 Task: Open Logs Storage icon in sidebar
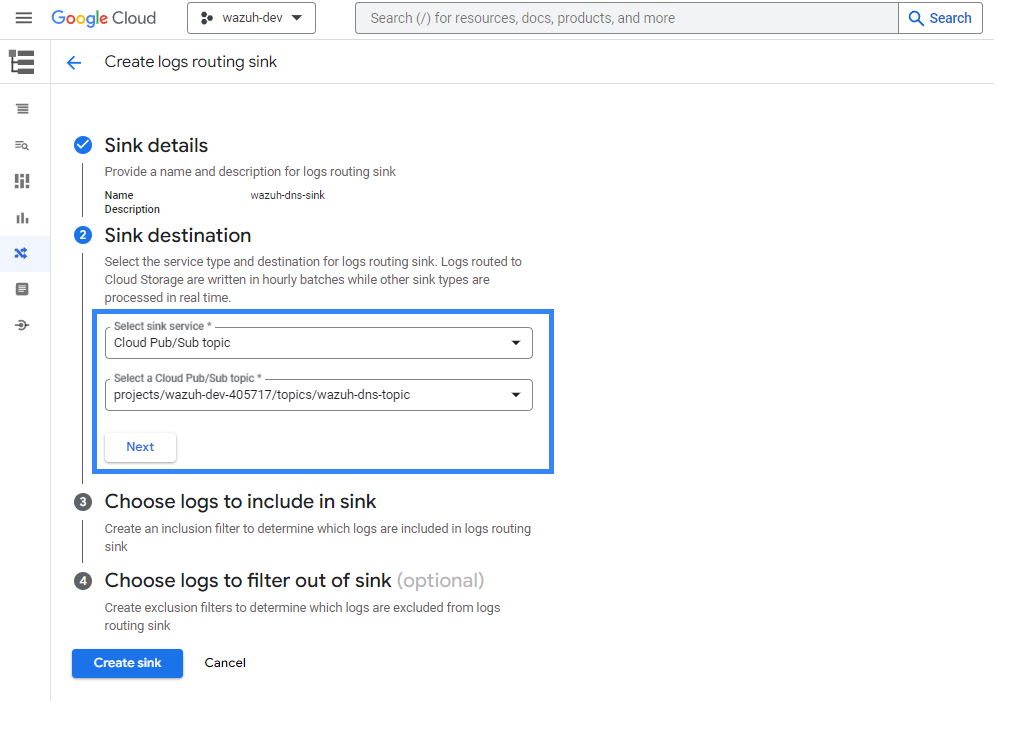pyautogui.click(x=22, y=289)
